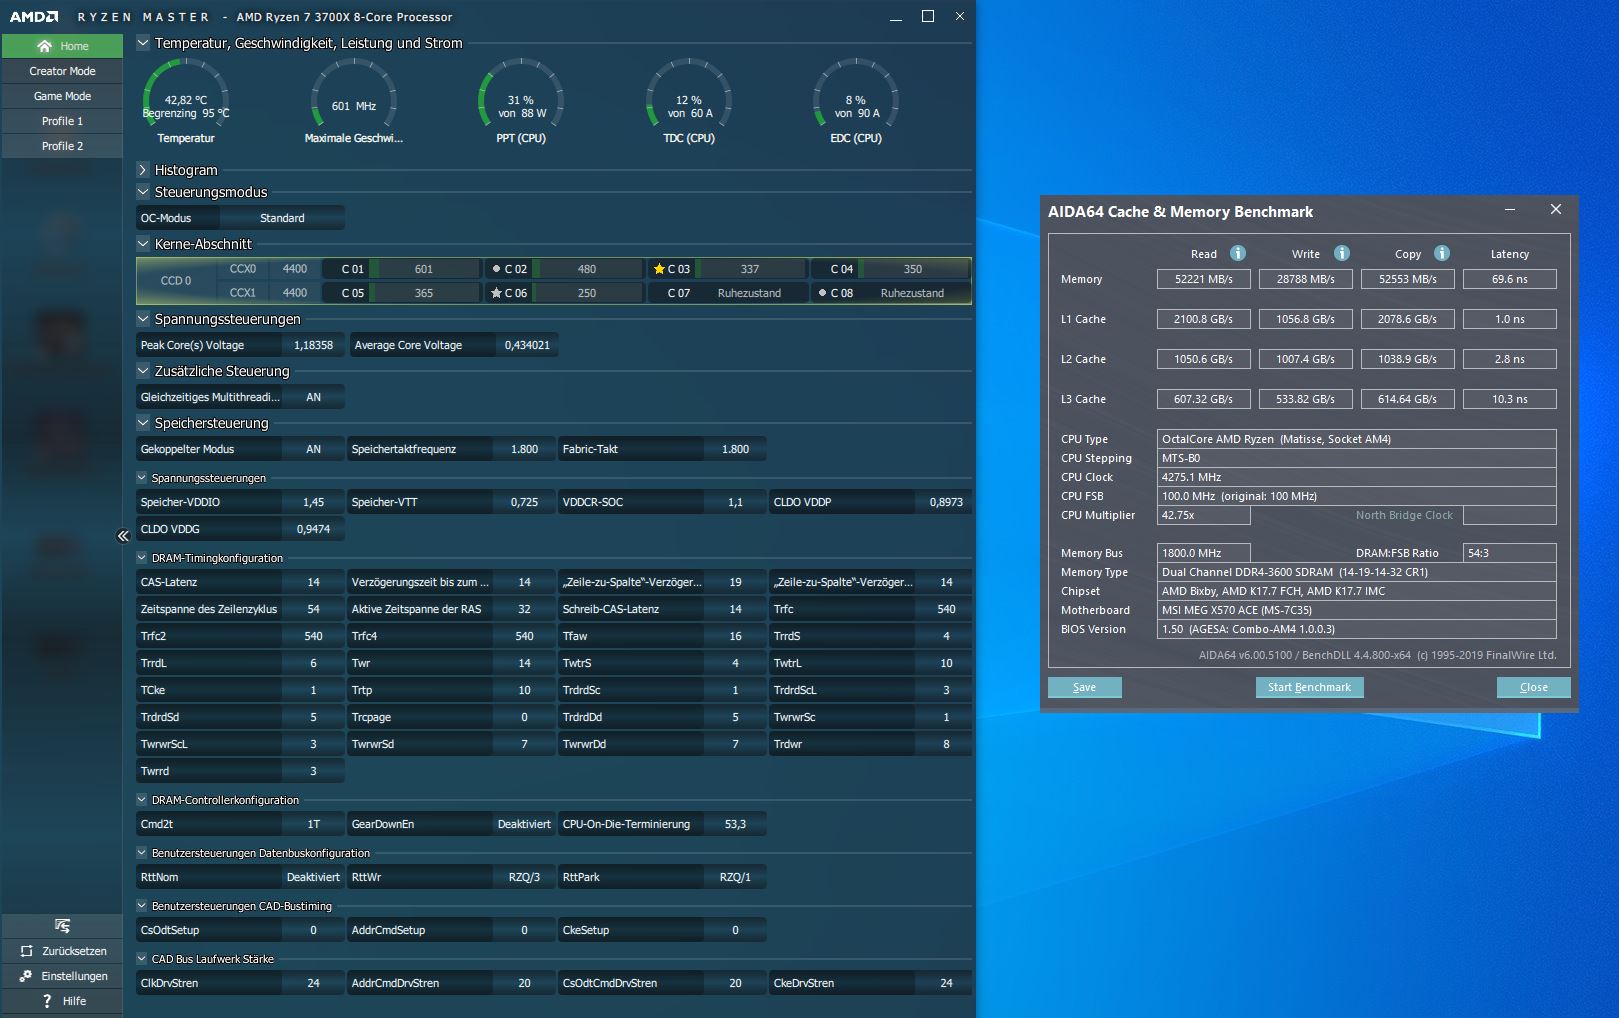Collapse the CAD Bus Laufwerk Stärke subsection
Screen dimensions: 1619x1018
click(x=142, y=959)
